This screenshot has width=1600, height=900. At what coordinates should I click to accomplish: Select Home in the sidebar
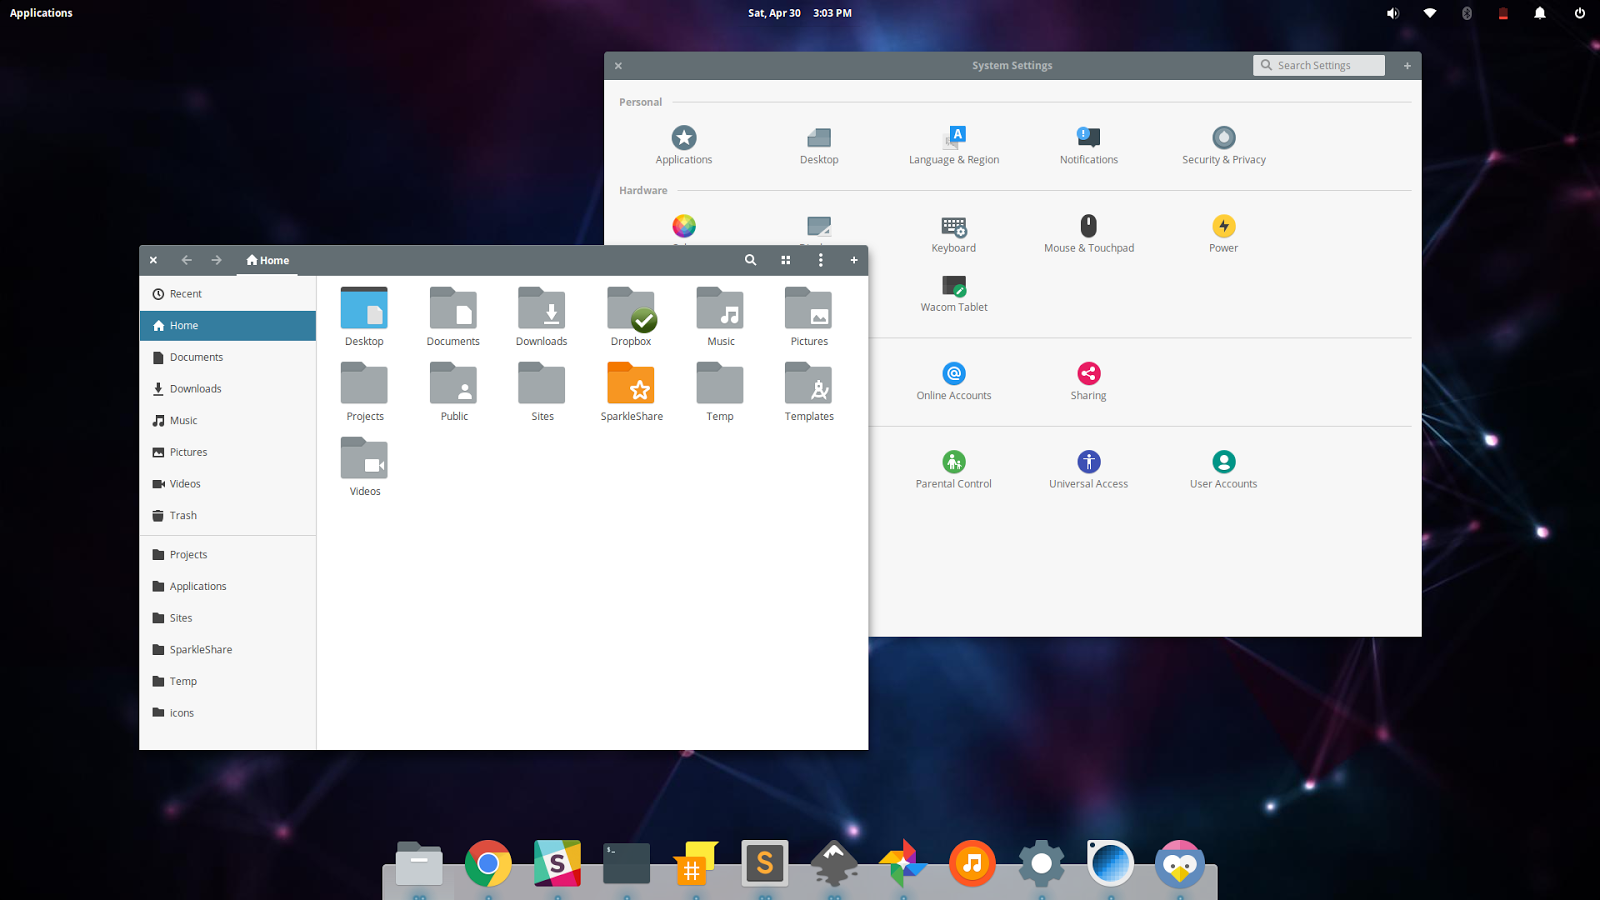pos(228,326)
